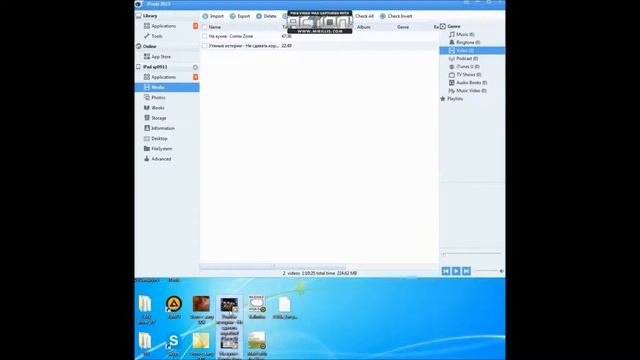Click the round icon beside iPad device name
The image size is (640, 360).
point(195,67)
